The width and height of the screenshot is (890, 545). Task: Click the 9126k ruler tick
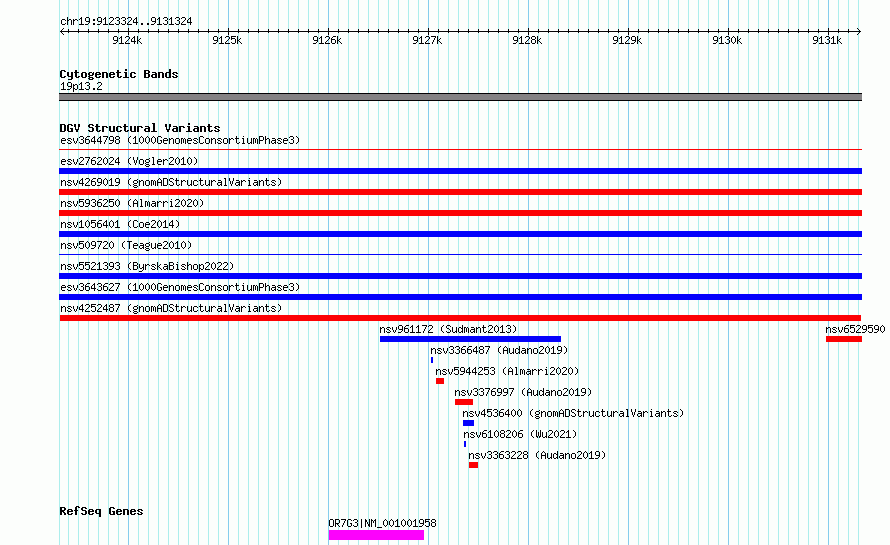pyautogui.click(x=328, y=40)
